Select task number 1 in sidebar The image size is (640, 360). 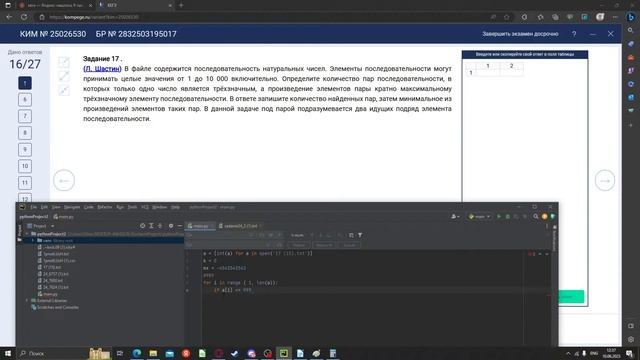tap(25, 83)
